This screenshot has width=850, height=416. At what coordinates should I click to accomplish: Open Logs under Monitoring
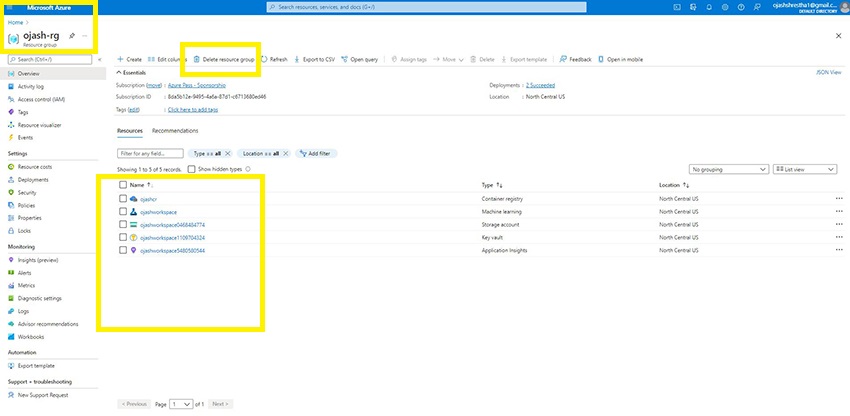click(x=23, y=311)
